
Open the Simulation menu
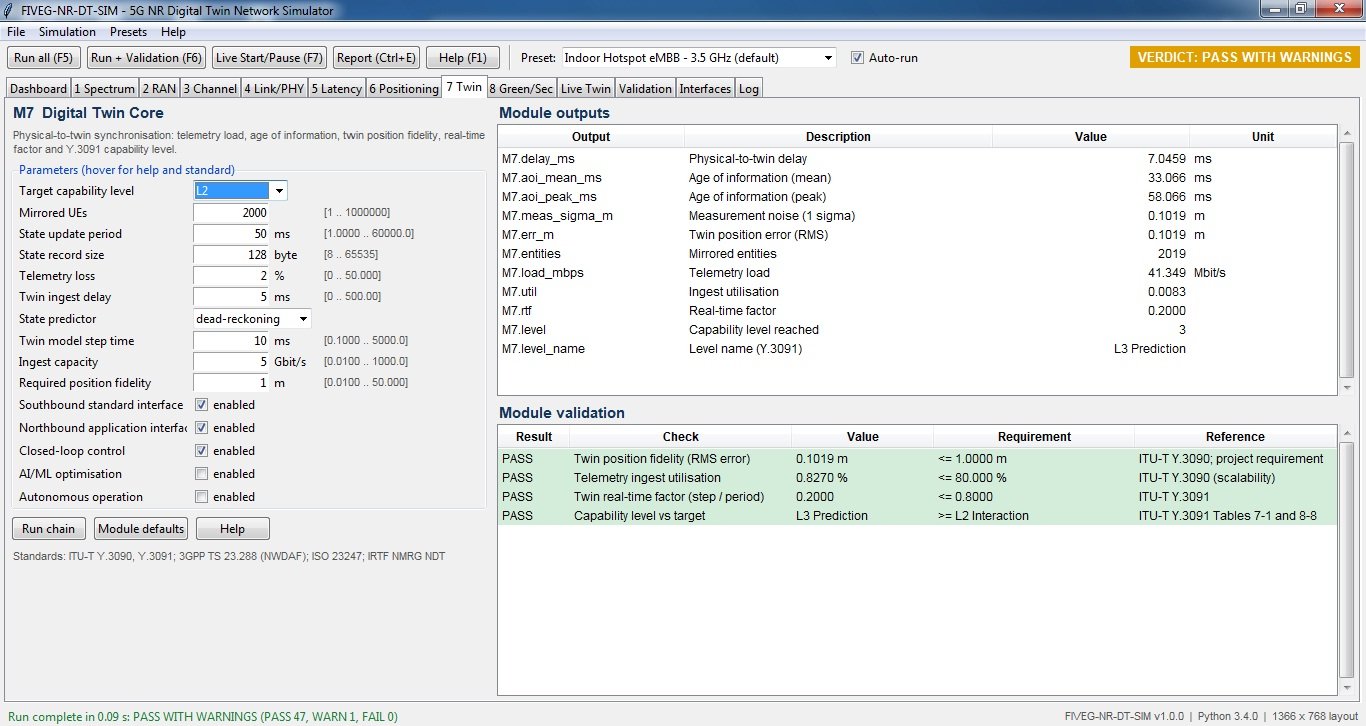pyautogui.click(x=67, y=32)
